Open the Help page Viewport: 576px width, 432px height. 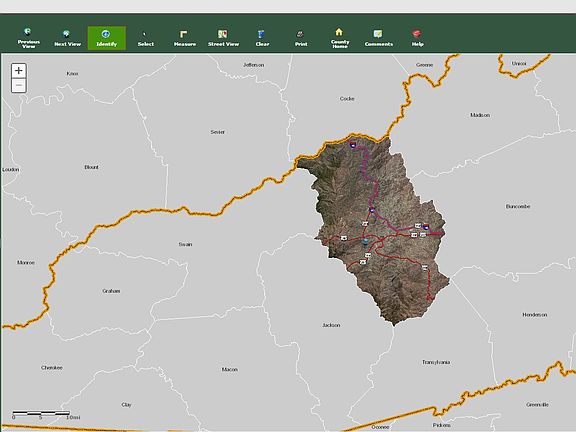[x=417, y=38]
